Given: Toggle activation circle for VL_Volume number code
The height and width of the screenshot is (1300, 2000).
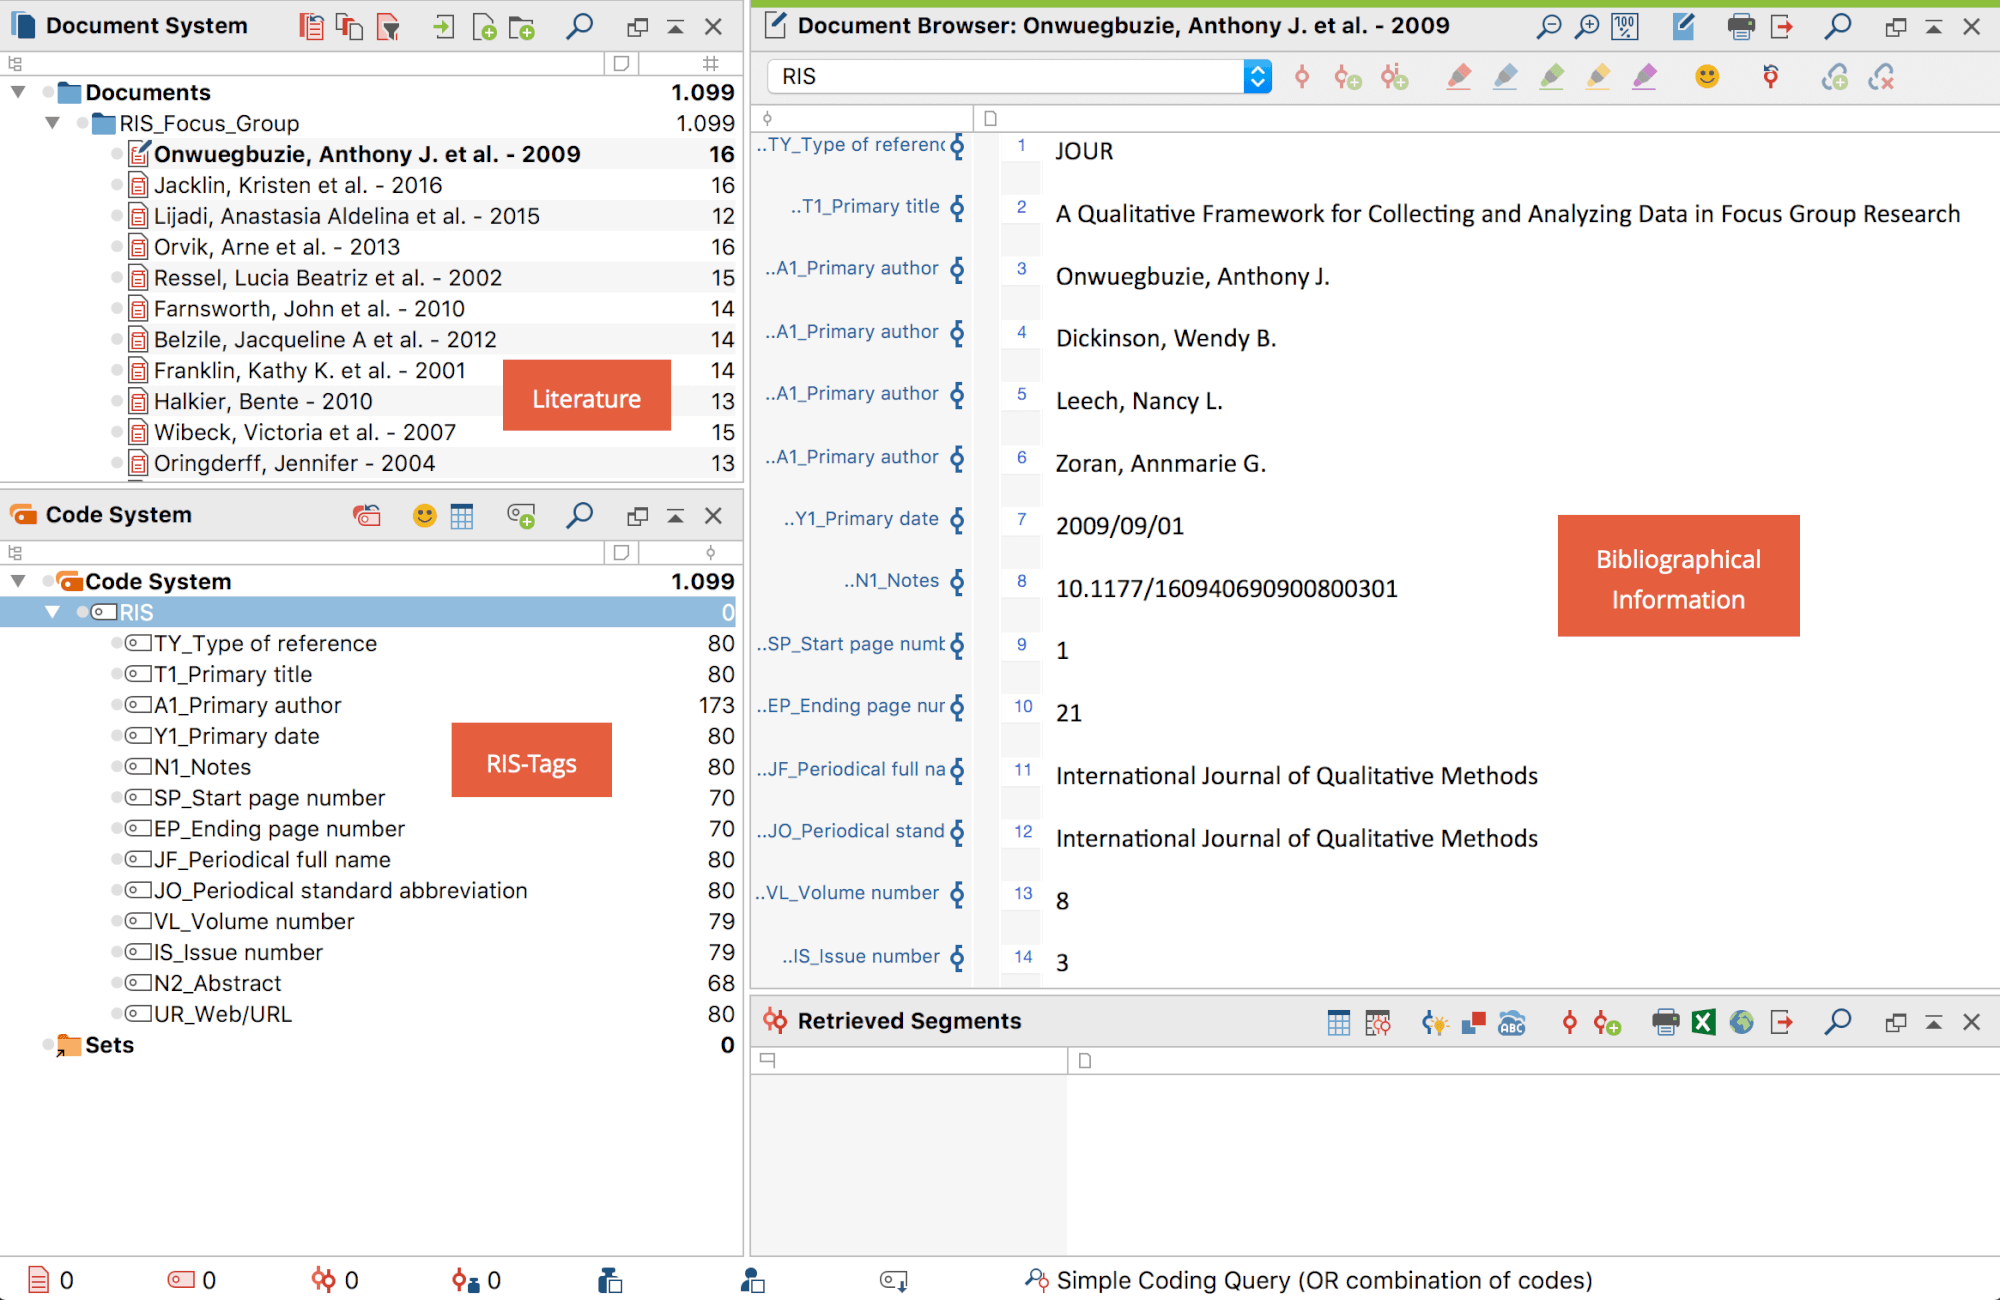Looking at the screenshot, I should click(116, 921).
